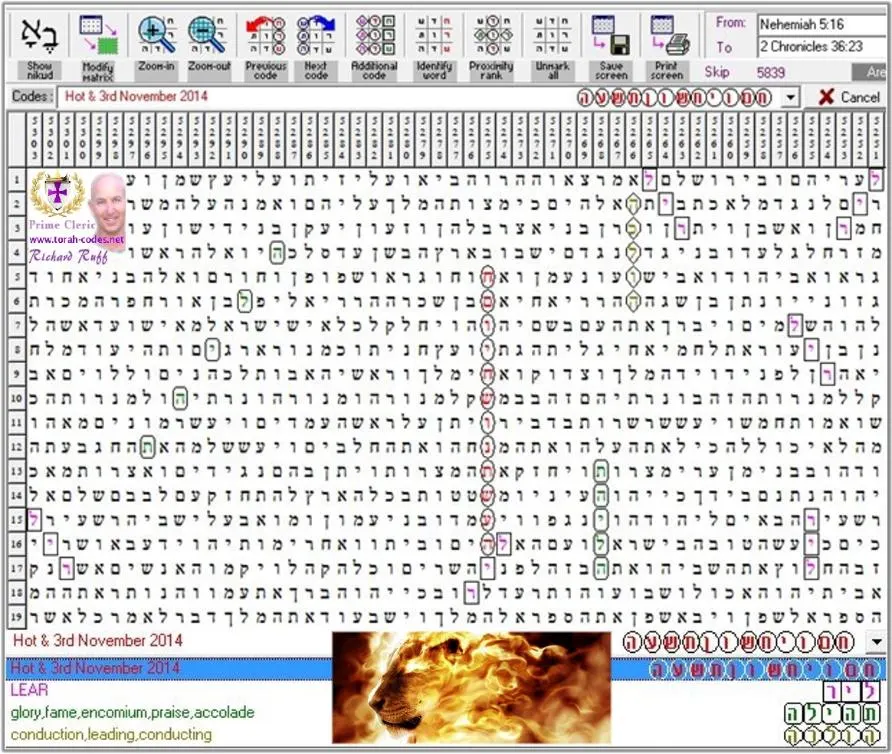This screenshot has width=892, height=754.
Task: Select matrix row number 7
Action: click(16, 326)
